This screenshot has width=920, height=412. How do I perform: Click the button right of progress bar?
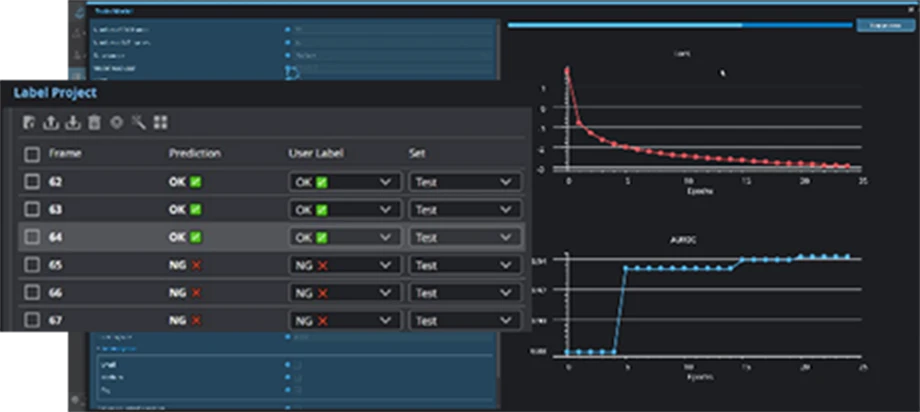(x=885, y=25)
